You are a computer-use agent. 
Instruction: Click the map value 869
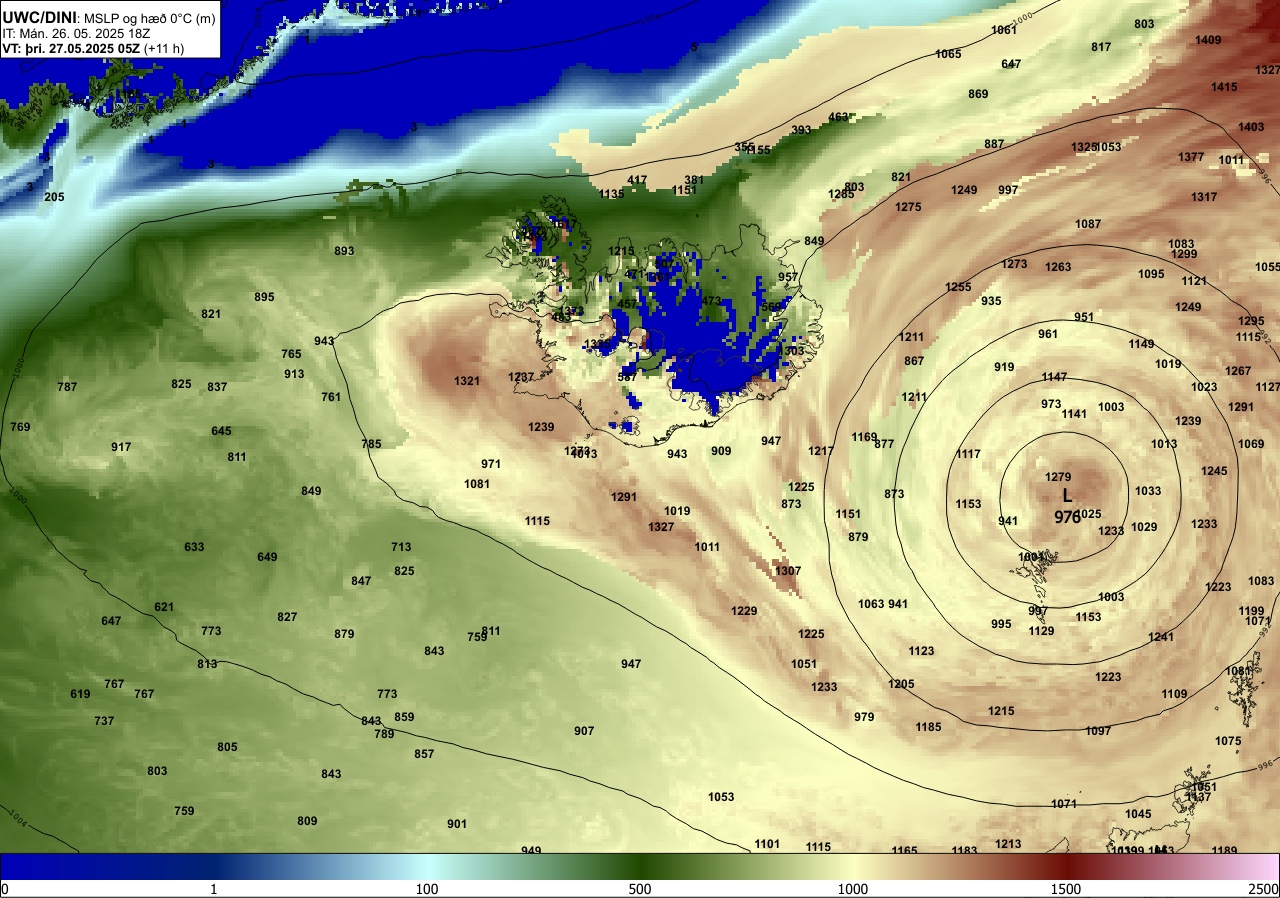[x=978, y=94]
